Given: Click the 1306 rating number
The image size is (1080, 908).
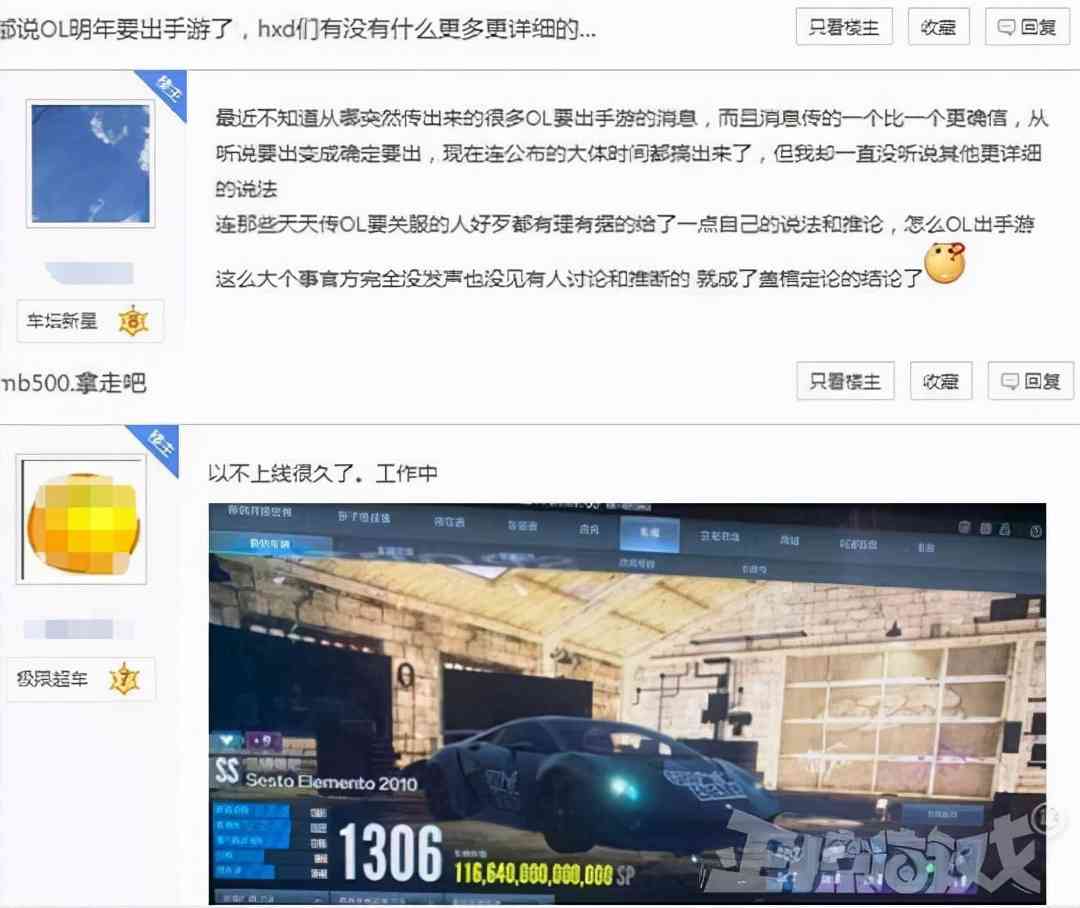Looking at the screenshot, I should tap(390, 854).
